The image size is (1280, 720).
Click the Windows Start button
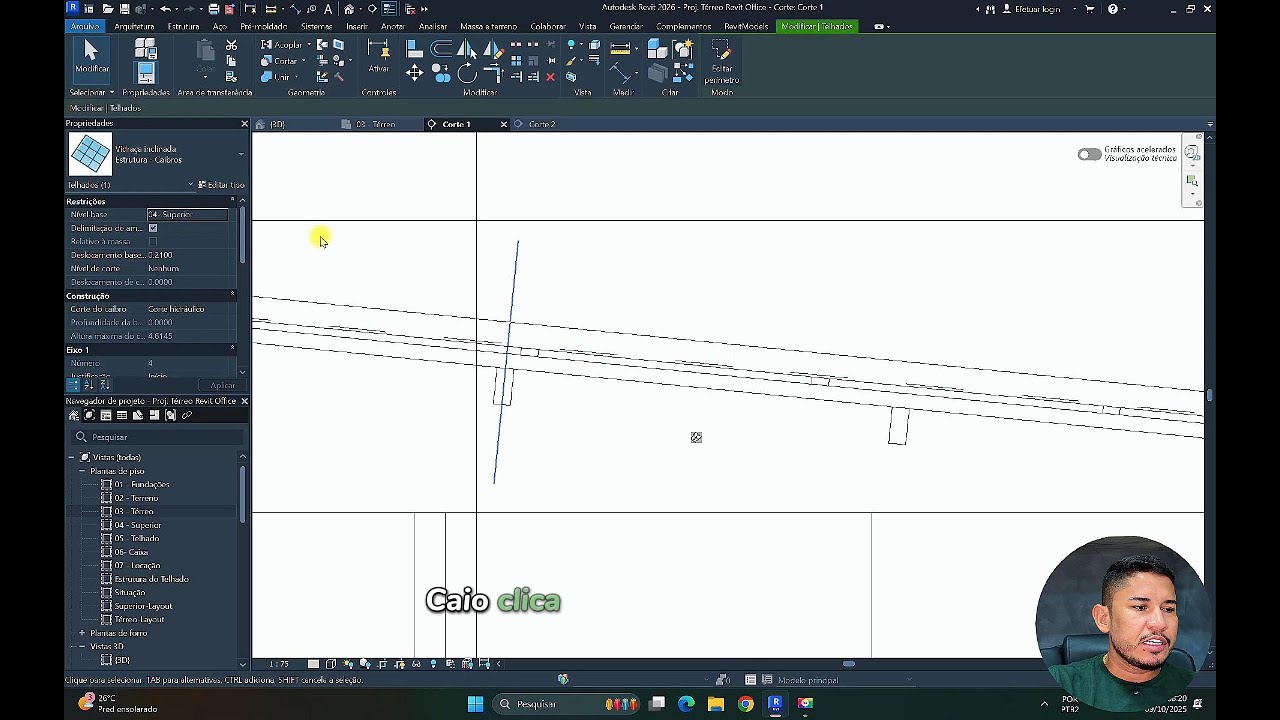(475, 704)
